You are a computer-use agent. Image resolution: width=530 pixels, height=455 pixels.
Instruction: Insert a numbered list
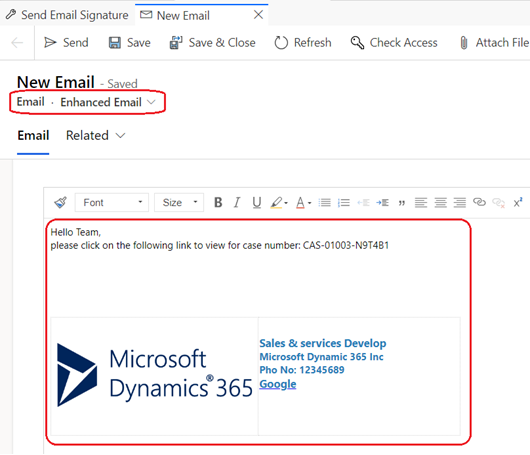344,202
